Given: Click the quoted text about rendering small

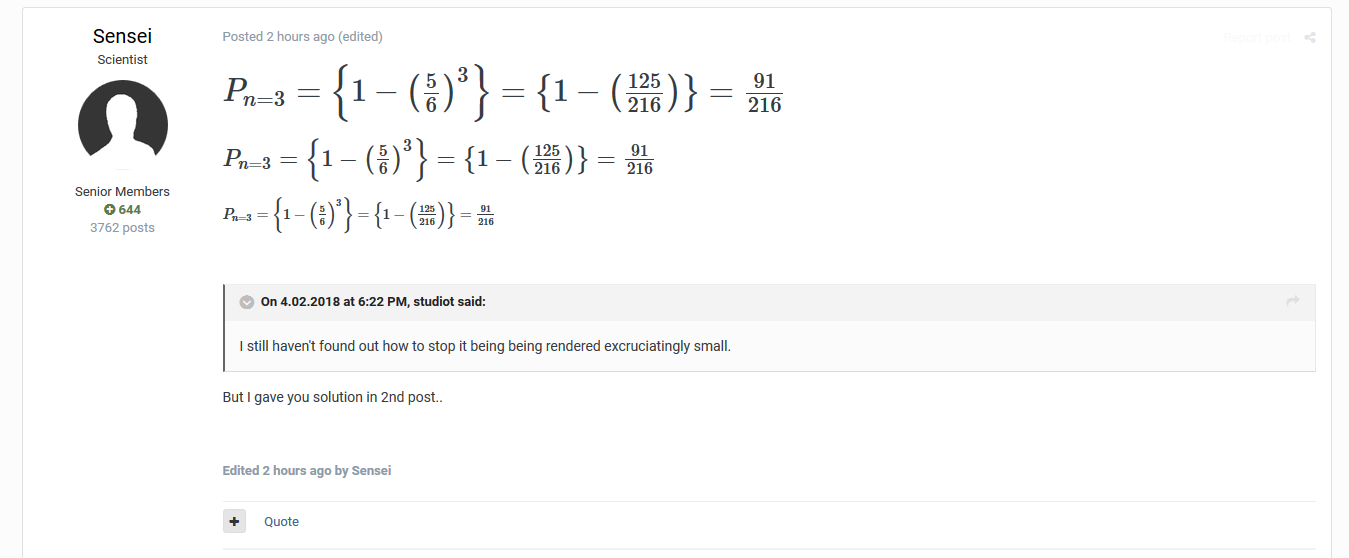Looking at the screenshot, I should tap(485, 347).
